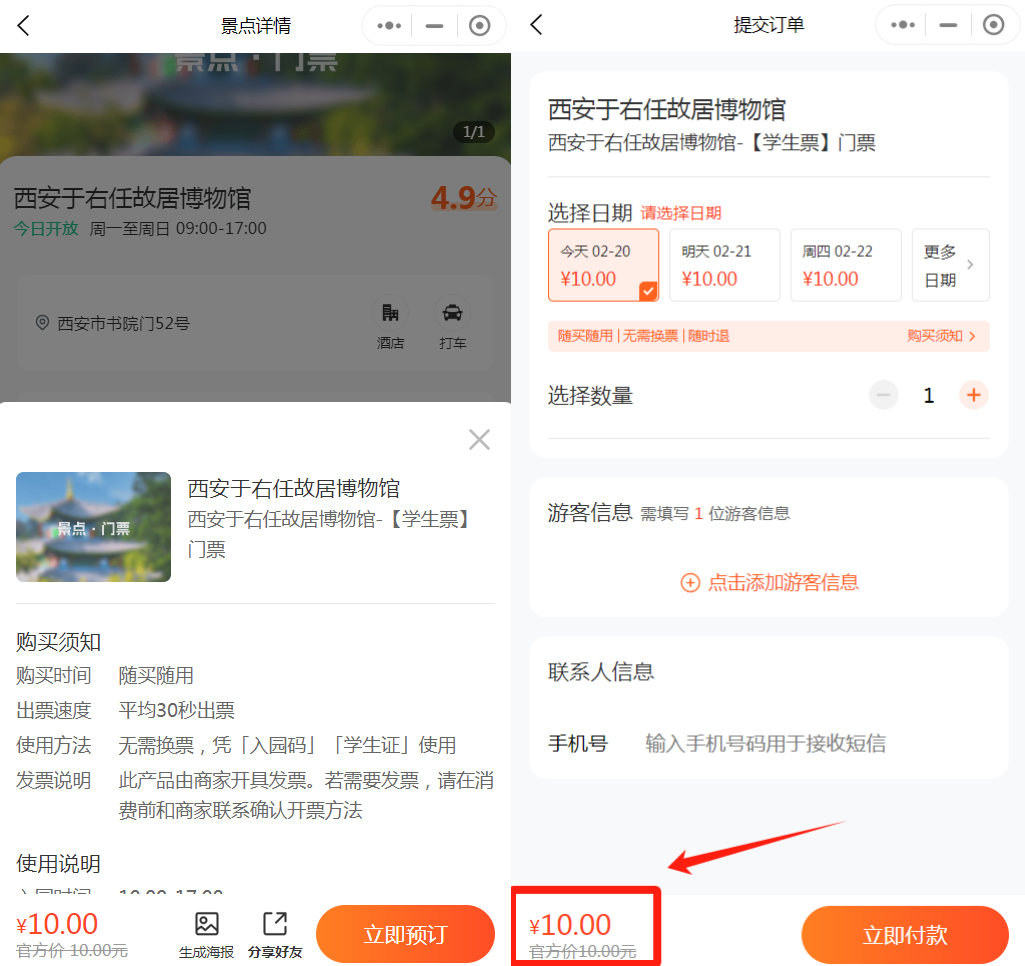Tap the location pin beside 西安市书院门52号
This screenshot has width=1025, height=966.
42,323
